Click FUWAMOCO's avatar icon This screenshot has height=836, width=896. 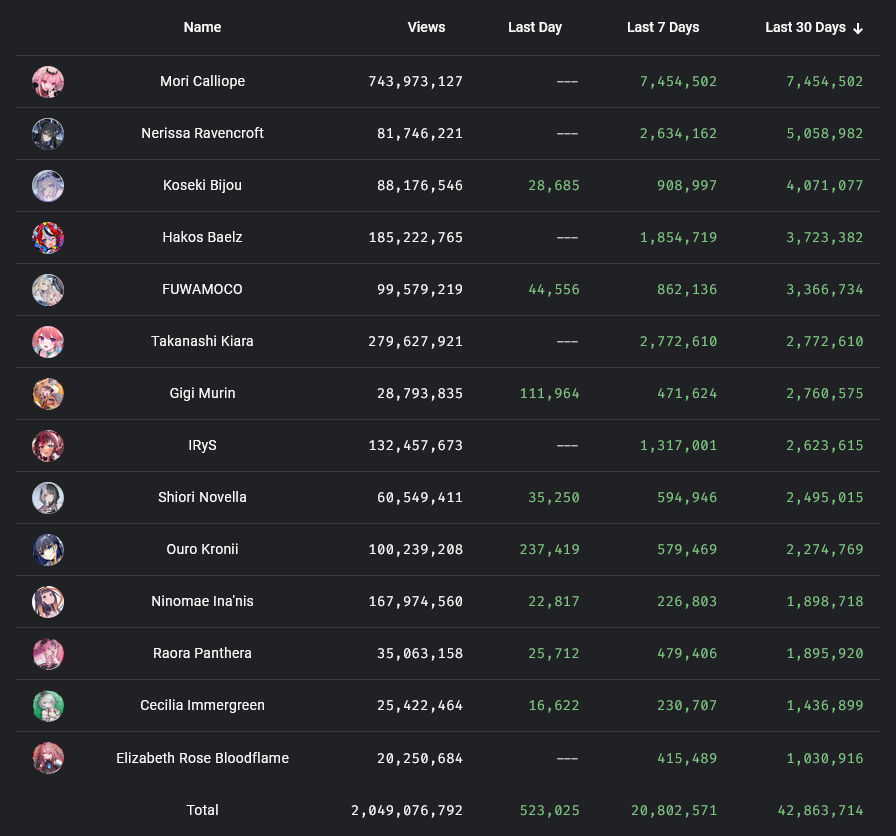[x=48, y=290]
